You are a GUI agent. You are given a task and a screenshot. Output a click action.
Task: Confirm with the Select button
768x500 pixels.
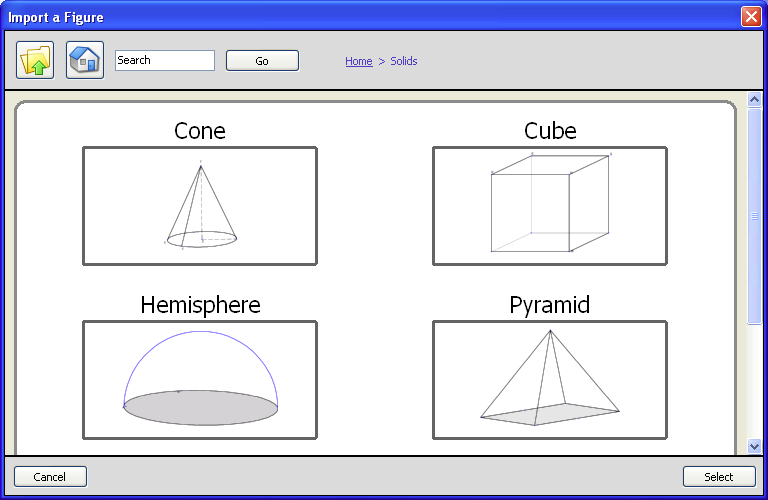(719, 476)
